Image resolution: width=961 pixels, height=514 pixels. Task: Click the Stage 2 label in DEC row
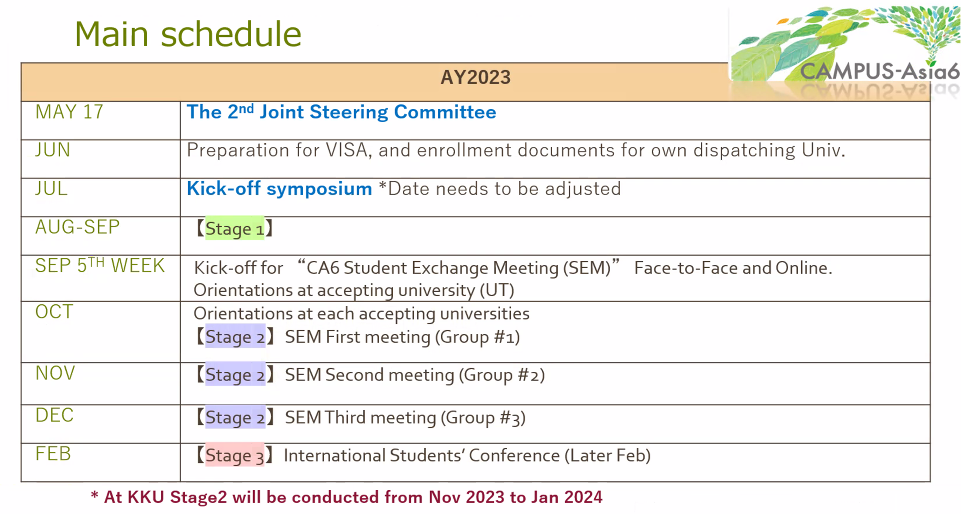[x=234, y=417]
